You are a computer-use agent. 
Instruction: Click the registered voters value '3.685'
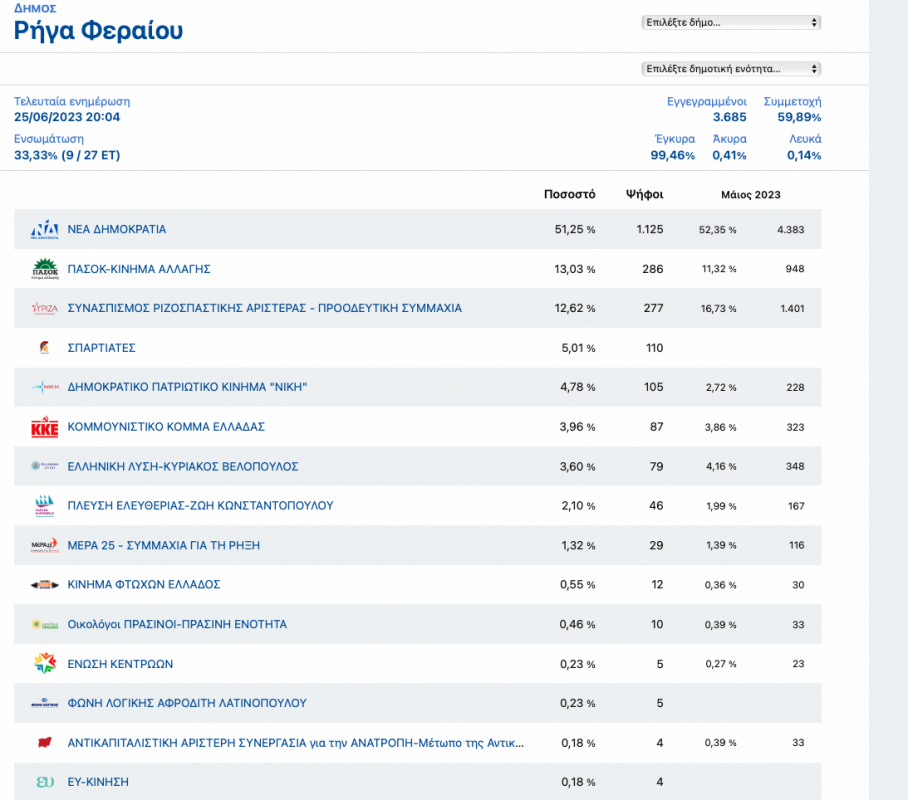click(x=730, y=117)
